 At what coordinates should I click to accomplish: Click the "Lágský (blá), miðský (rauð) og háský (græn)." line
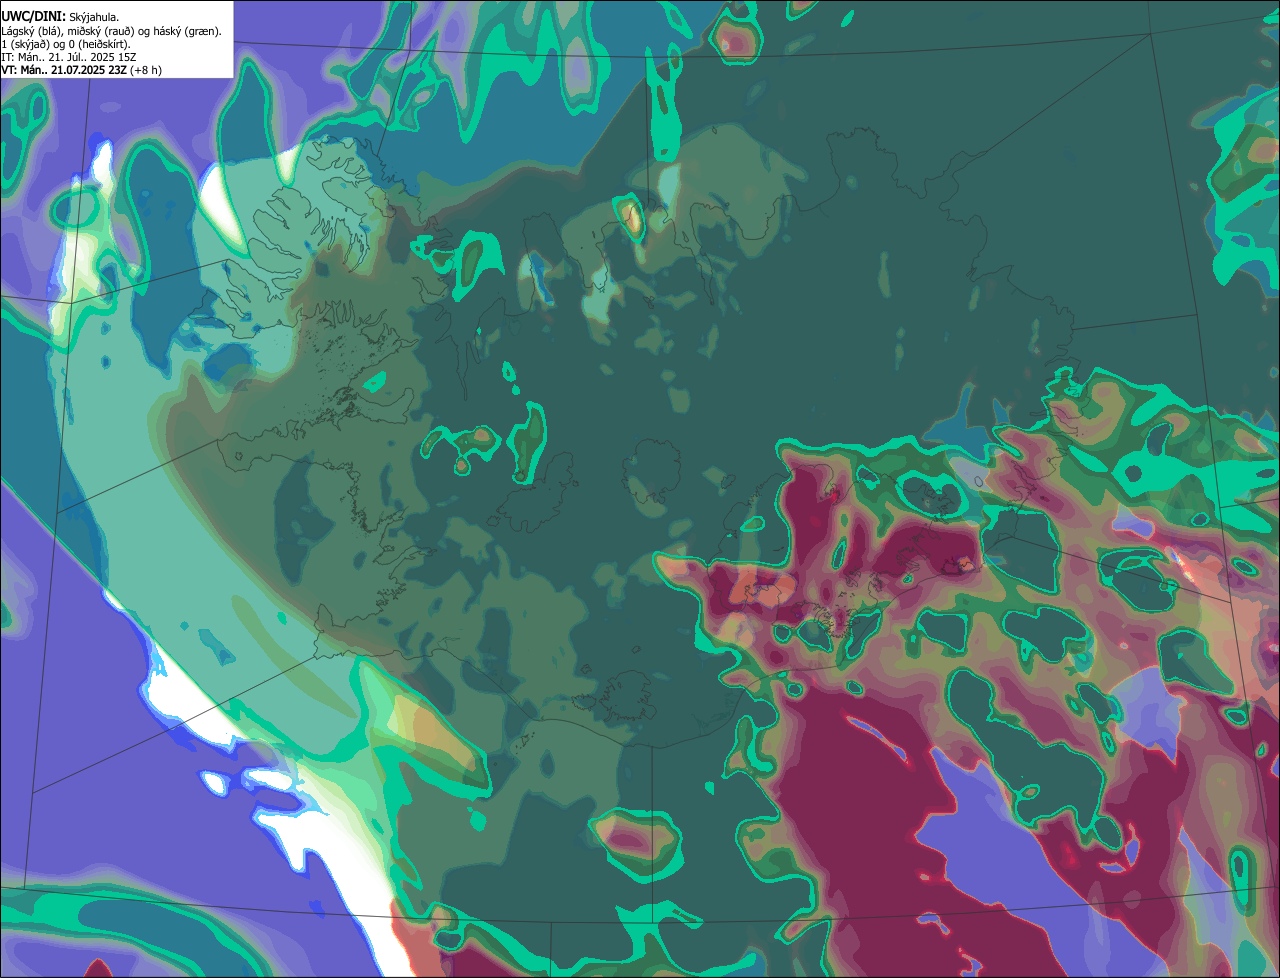pos(112,30)
